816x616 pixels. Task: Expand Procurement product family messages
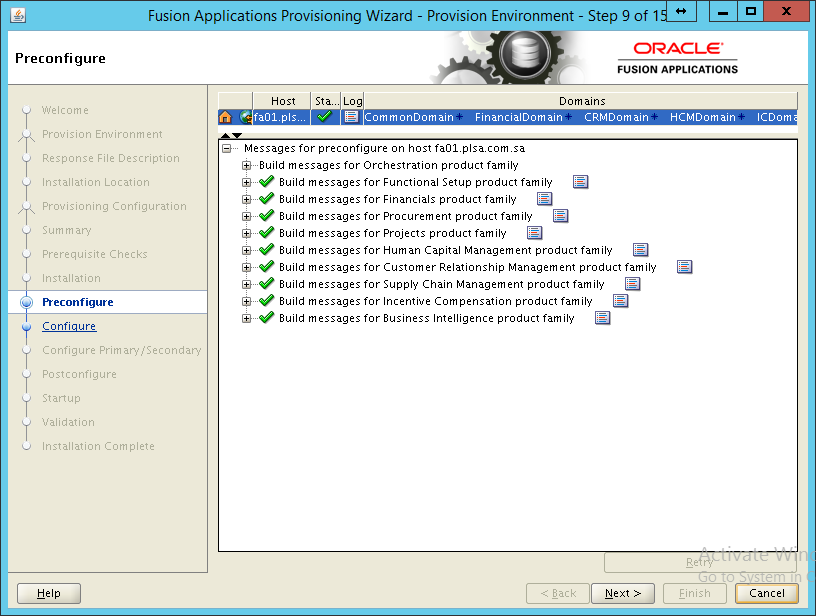tap(247, 216)
